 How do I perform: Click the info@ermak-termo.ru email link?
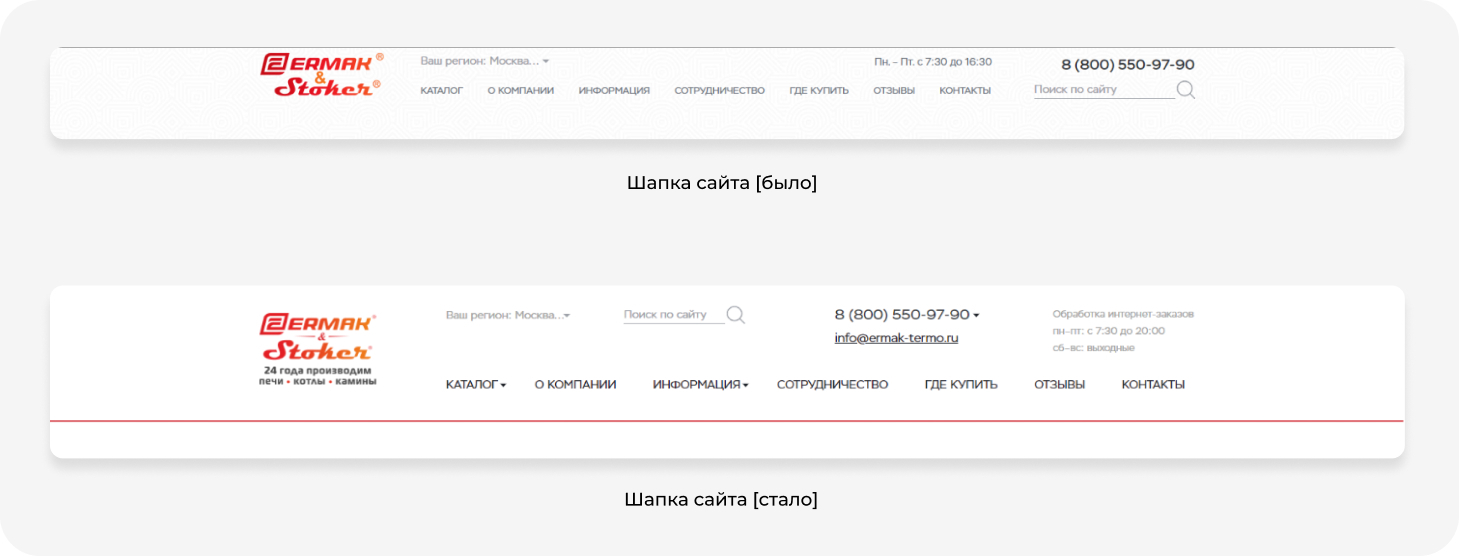(x=896, y=338)
